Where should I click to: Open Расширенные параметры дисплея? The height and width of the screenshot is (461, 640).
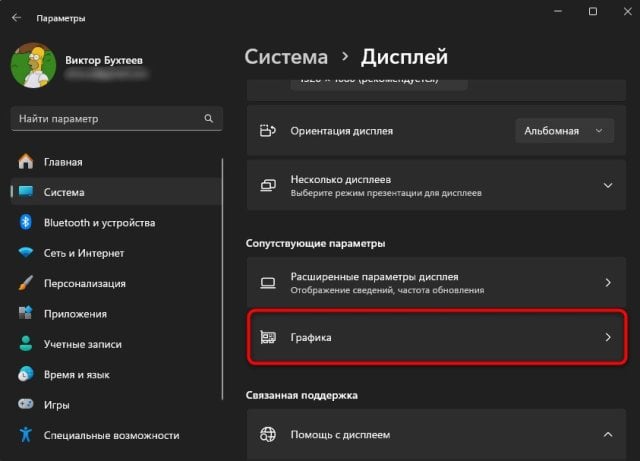[433, 283]
